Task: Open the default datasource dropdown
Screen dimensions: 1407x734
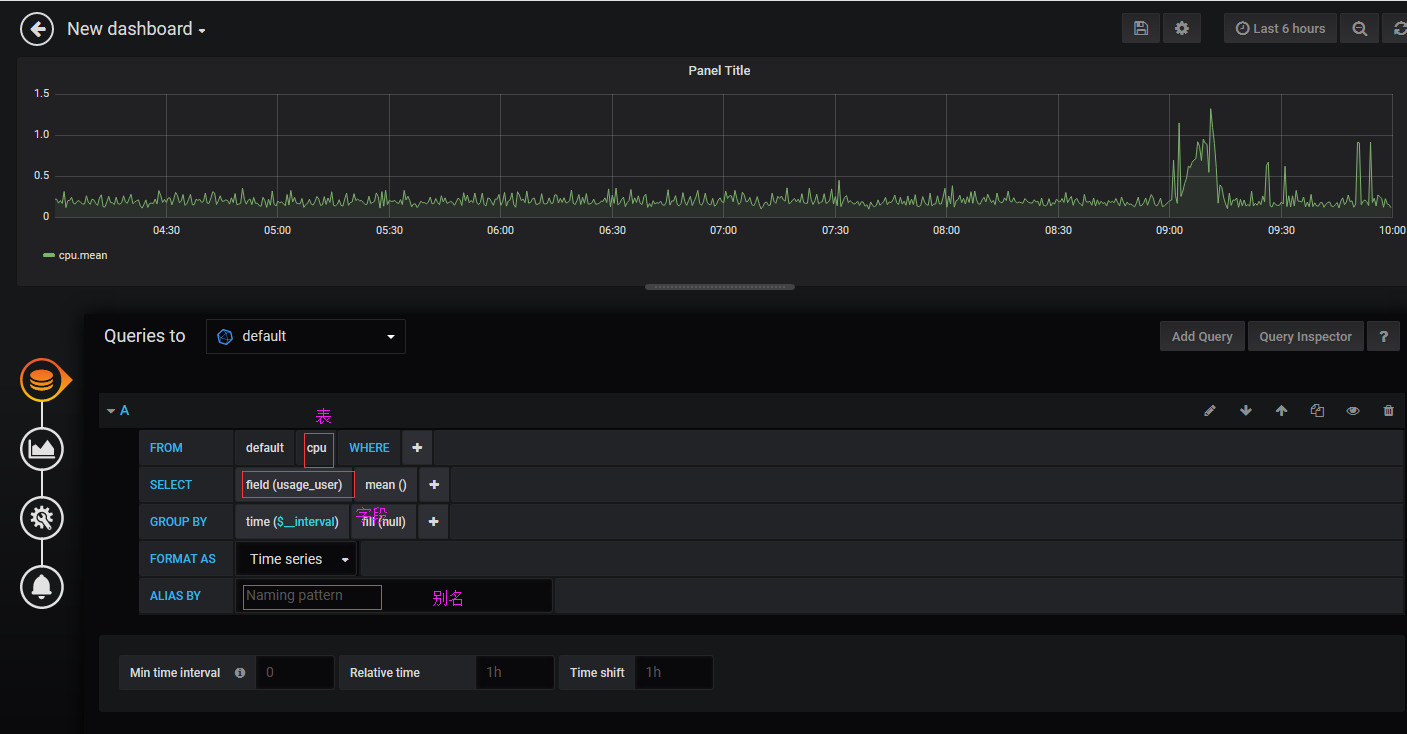Action: (x=305, y=336)
